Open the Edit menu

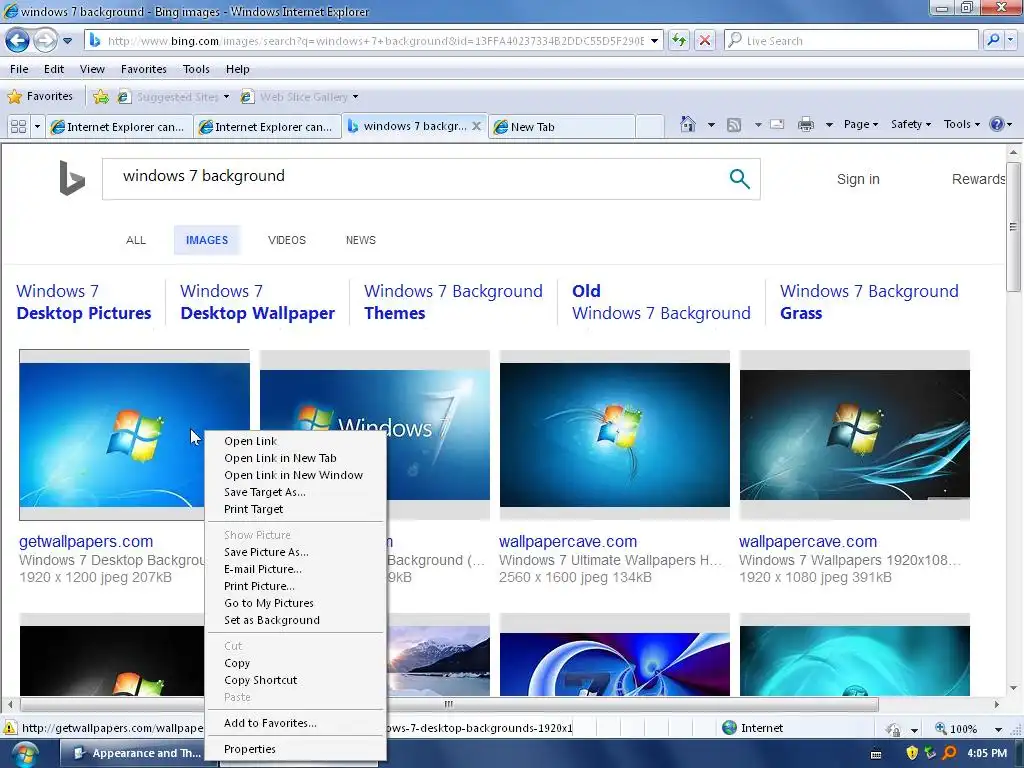[x=54, y=69]
